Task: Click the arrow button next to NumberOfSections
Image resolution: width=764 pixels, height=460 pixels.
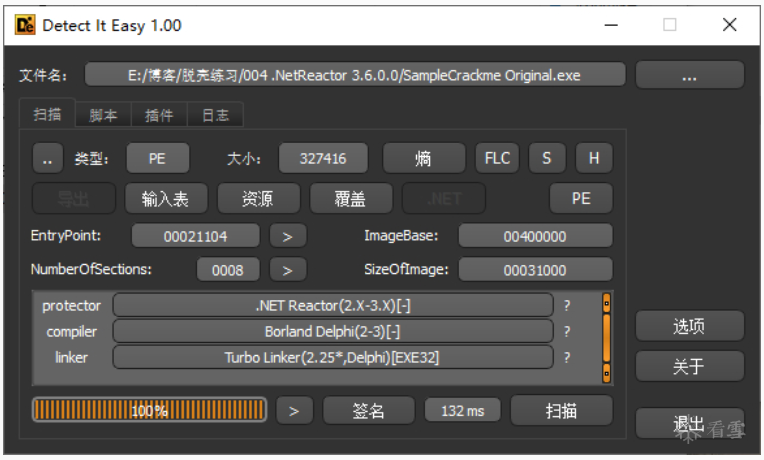Action: (288, 270)
